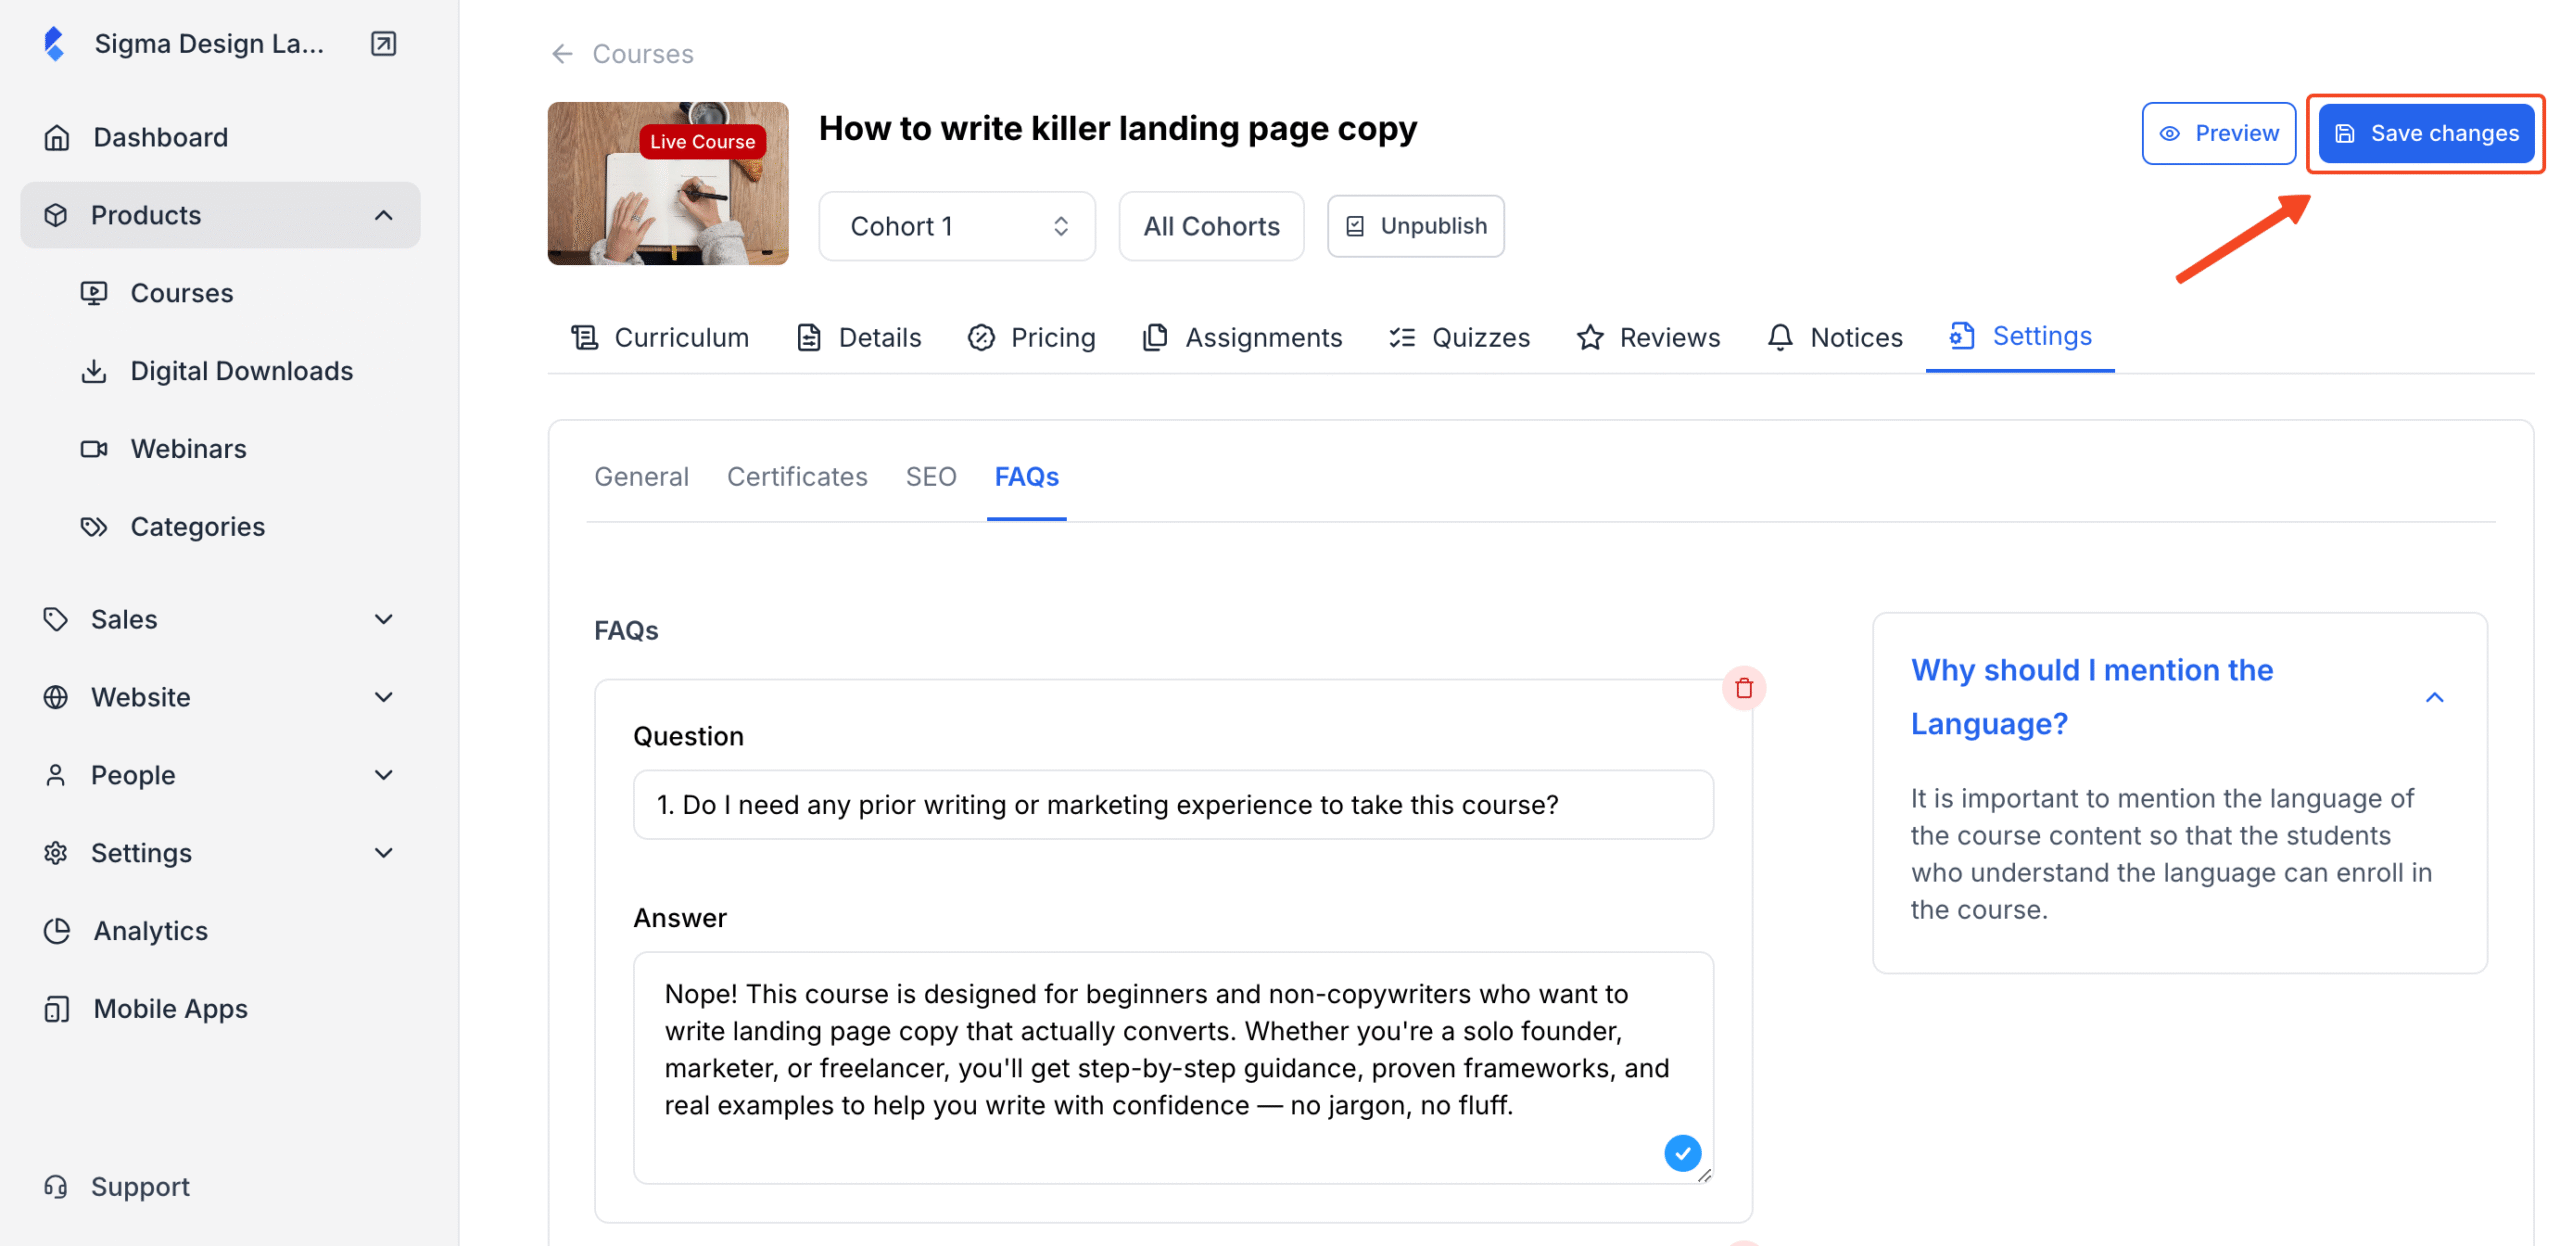
Task: Click the blue checkmark in Answer box
Action: coord(1683,1153)
